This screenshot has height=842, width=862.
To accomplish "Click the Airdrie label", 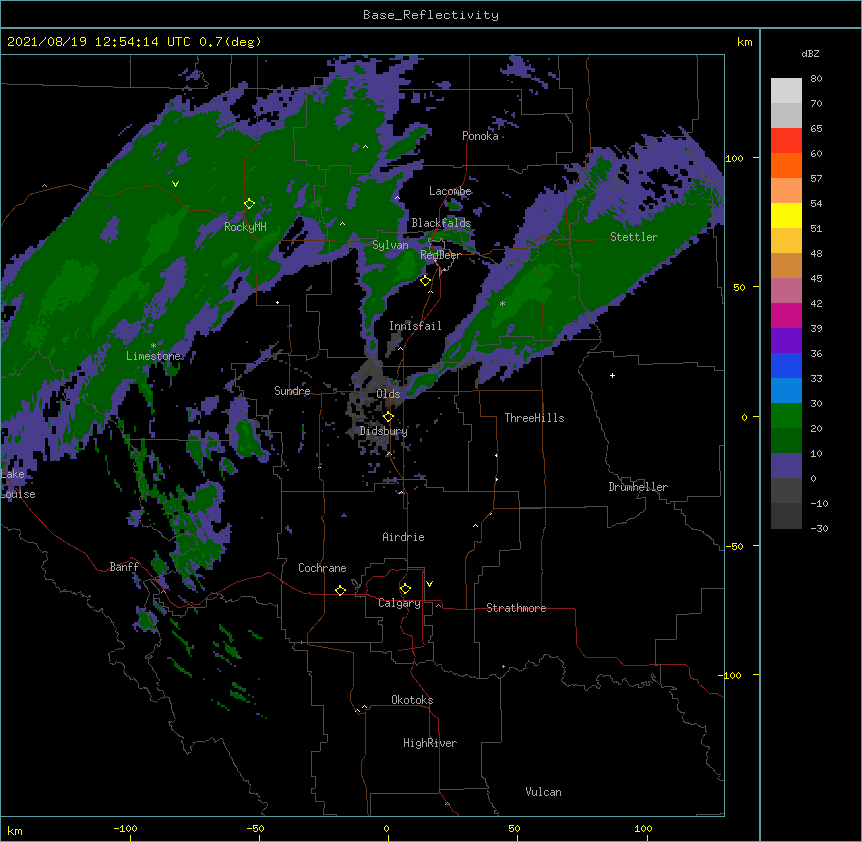I will pos(404,537).
